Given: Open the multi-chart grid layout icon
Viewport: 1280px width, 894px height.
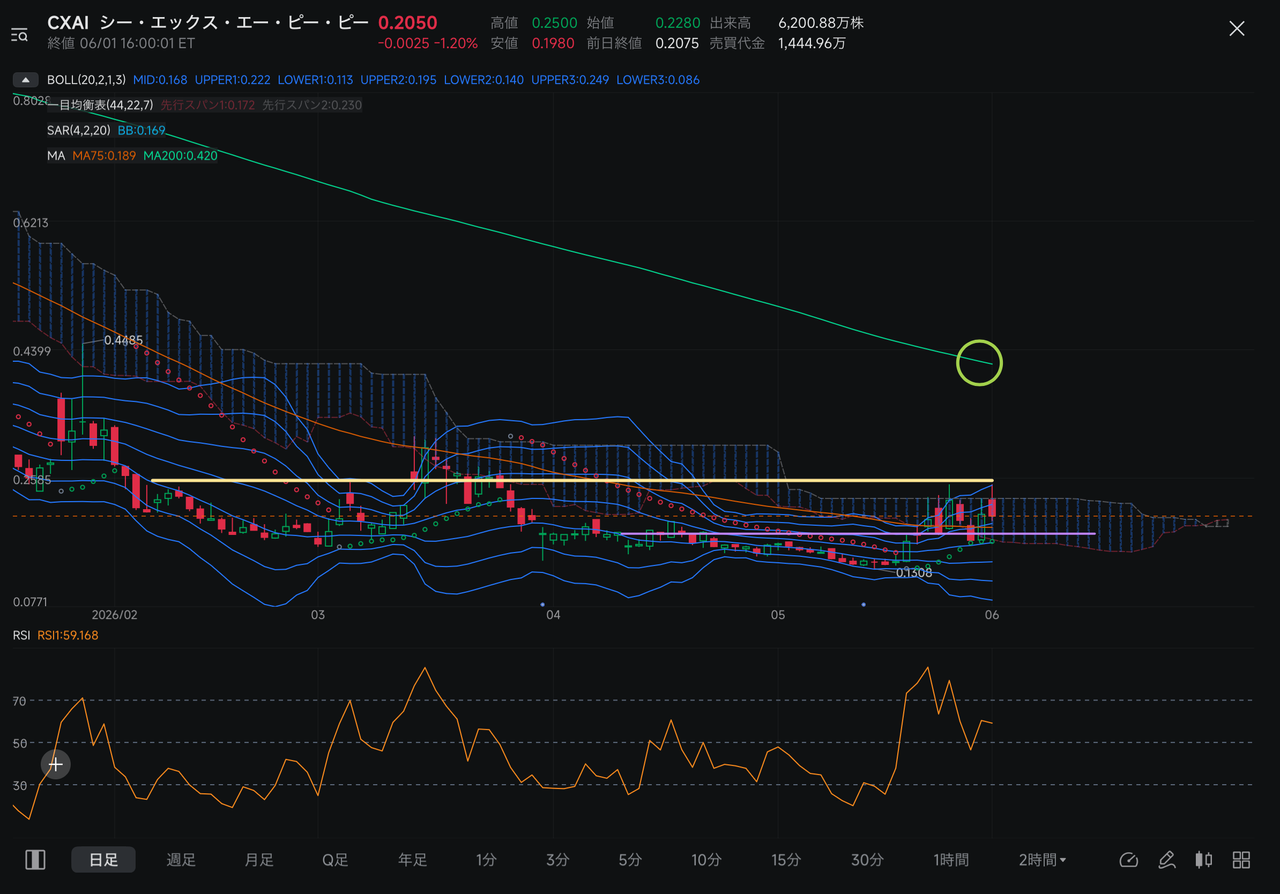Looking at the screenshot, I should coord(1241,860).
